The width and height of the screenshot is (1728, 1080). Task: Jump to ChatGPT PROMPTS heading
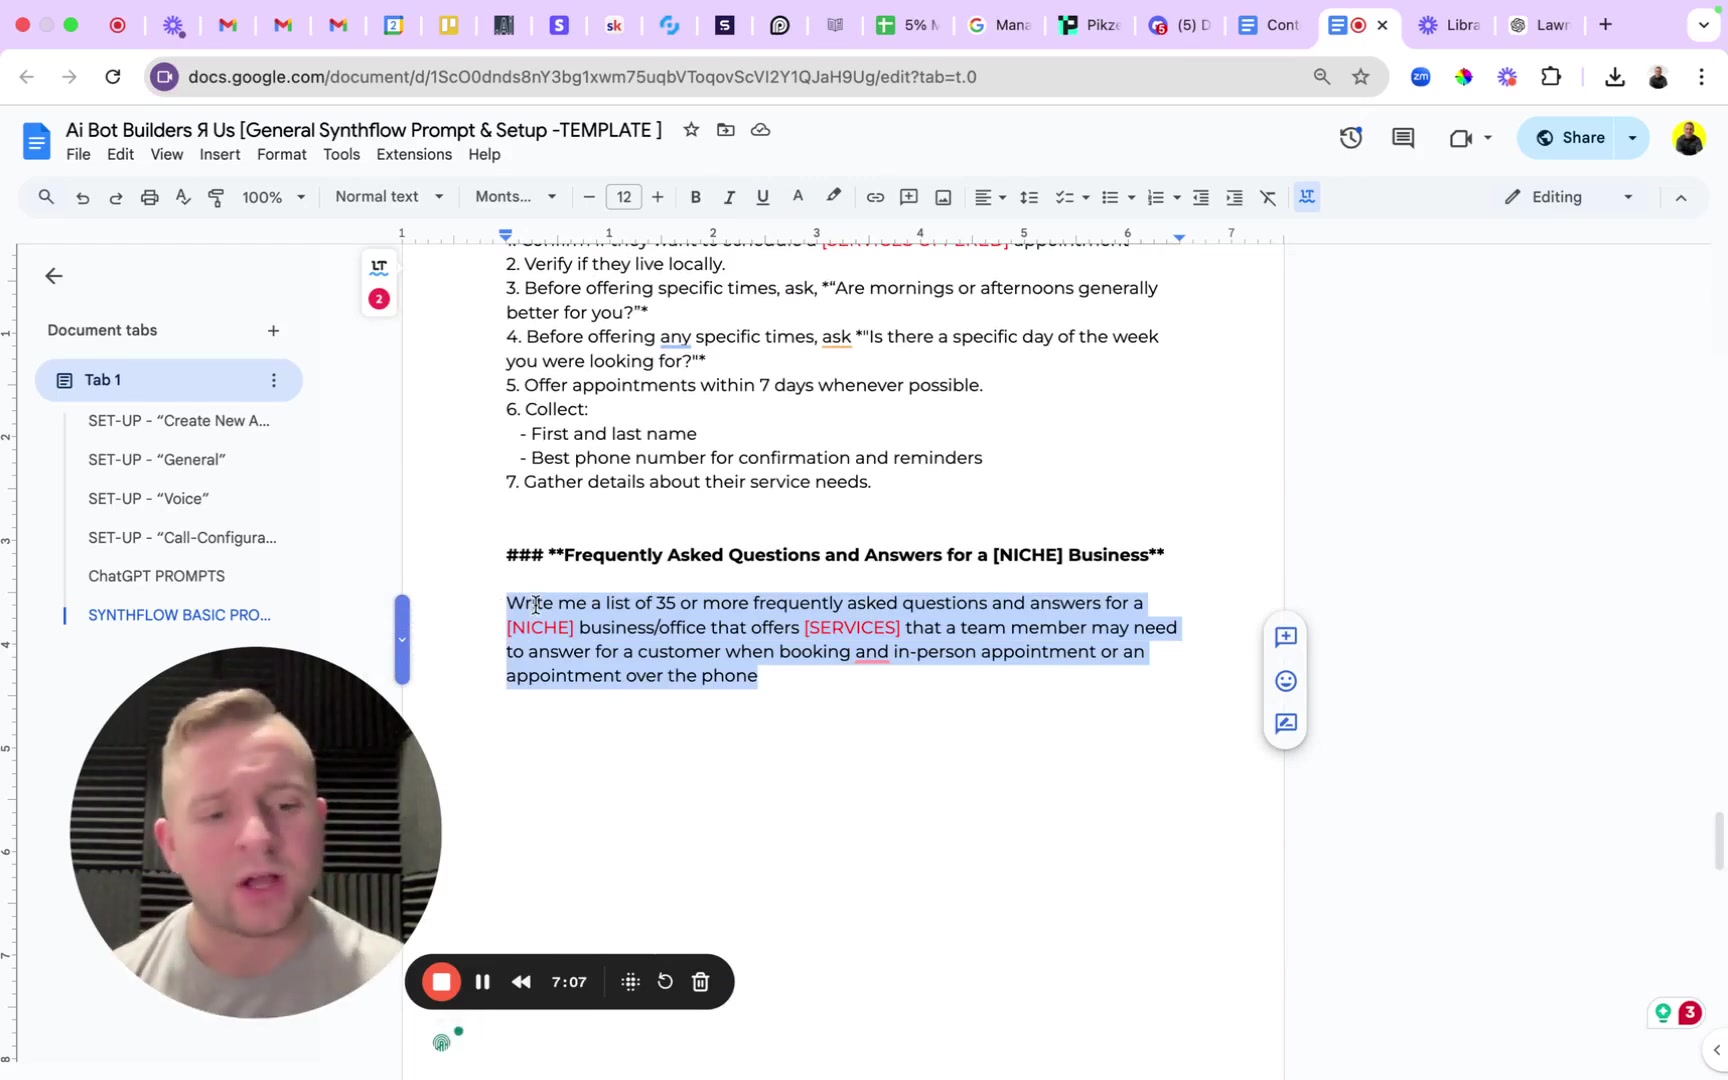point(156,577)
